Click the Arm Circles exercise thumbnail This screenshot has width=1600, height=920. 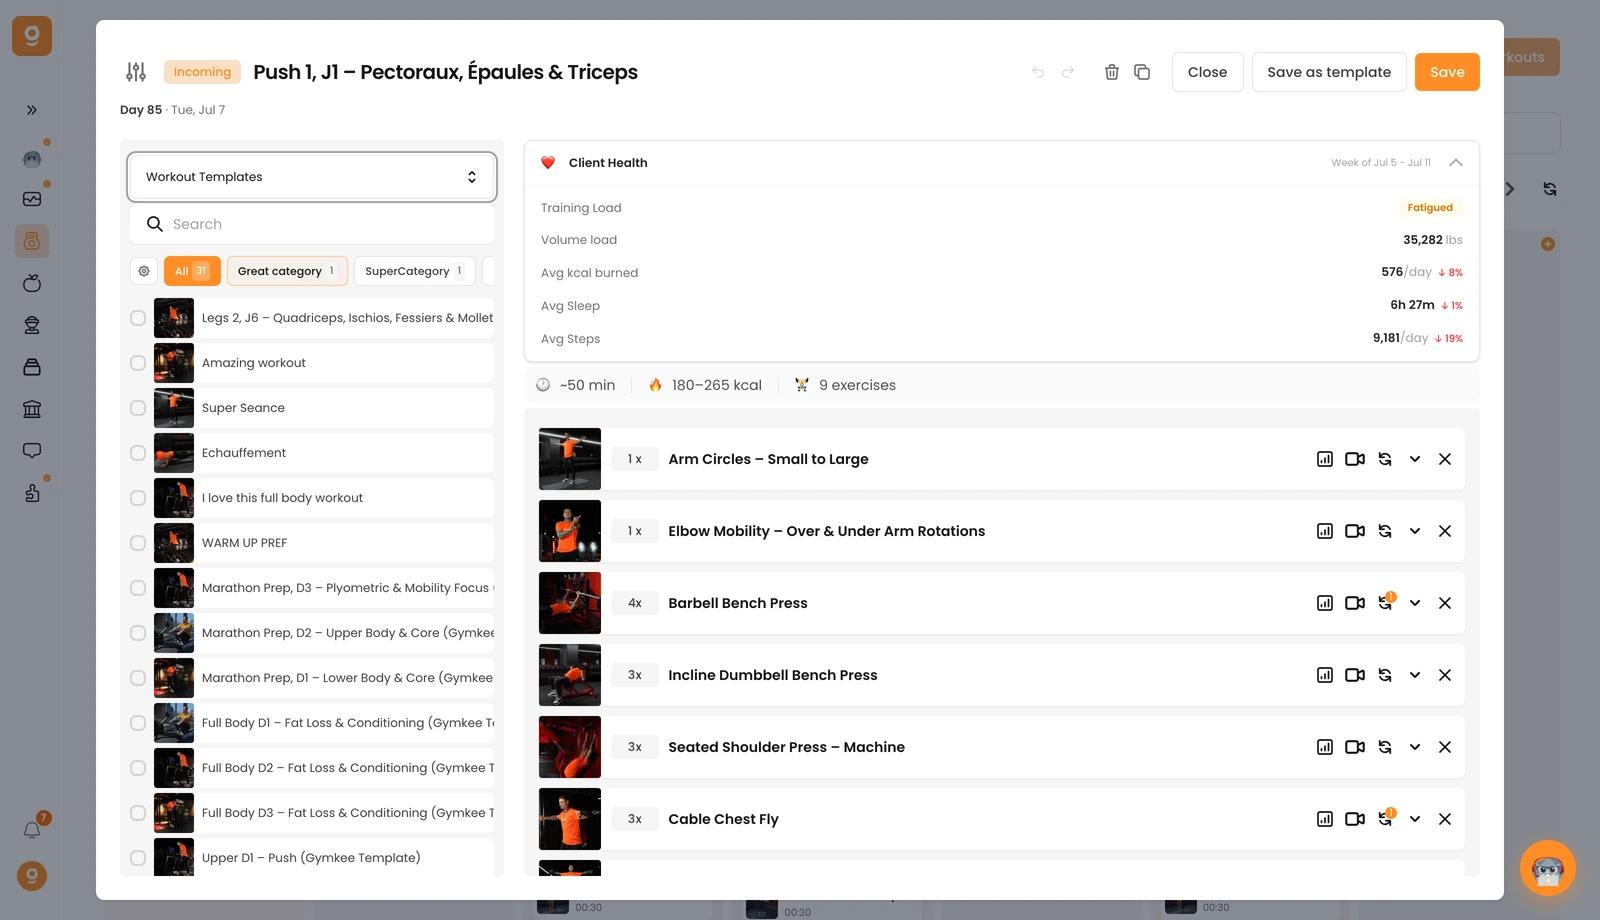pyautogui.click(x=570, y=459)
